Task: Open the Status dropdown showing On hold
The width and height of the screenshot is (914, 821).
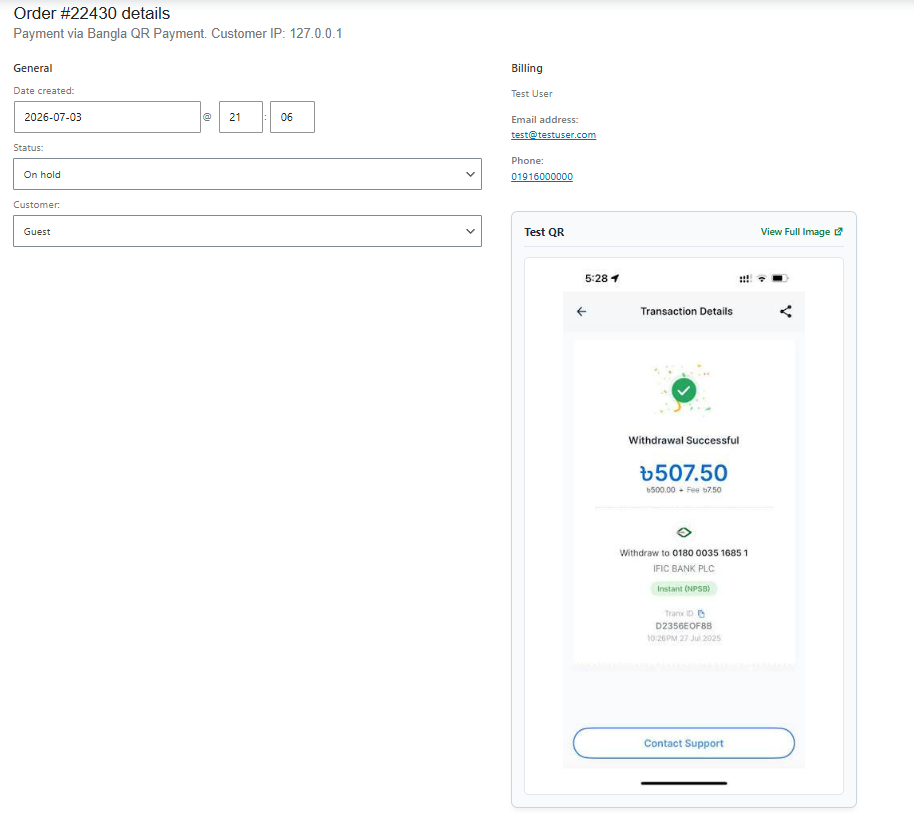Action: click(x=247, y=174)
